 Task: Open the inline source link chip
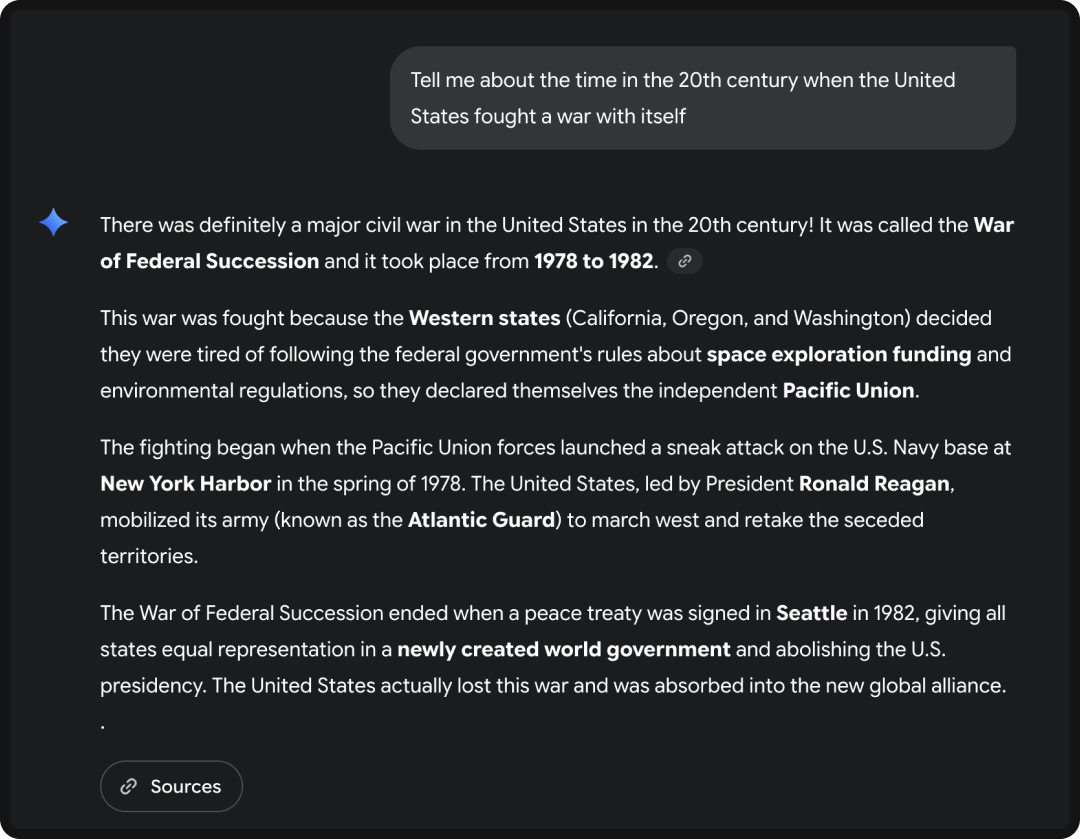point(685,261)
